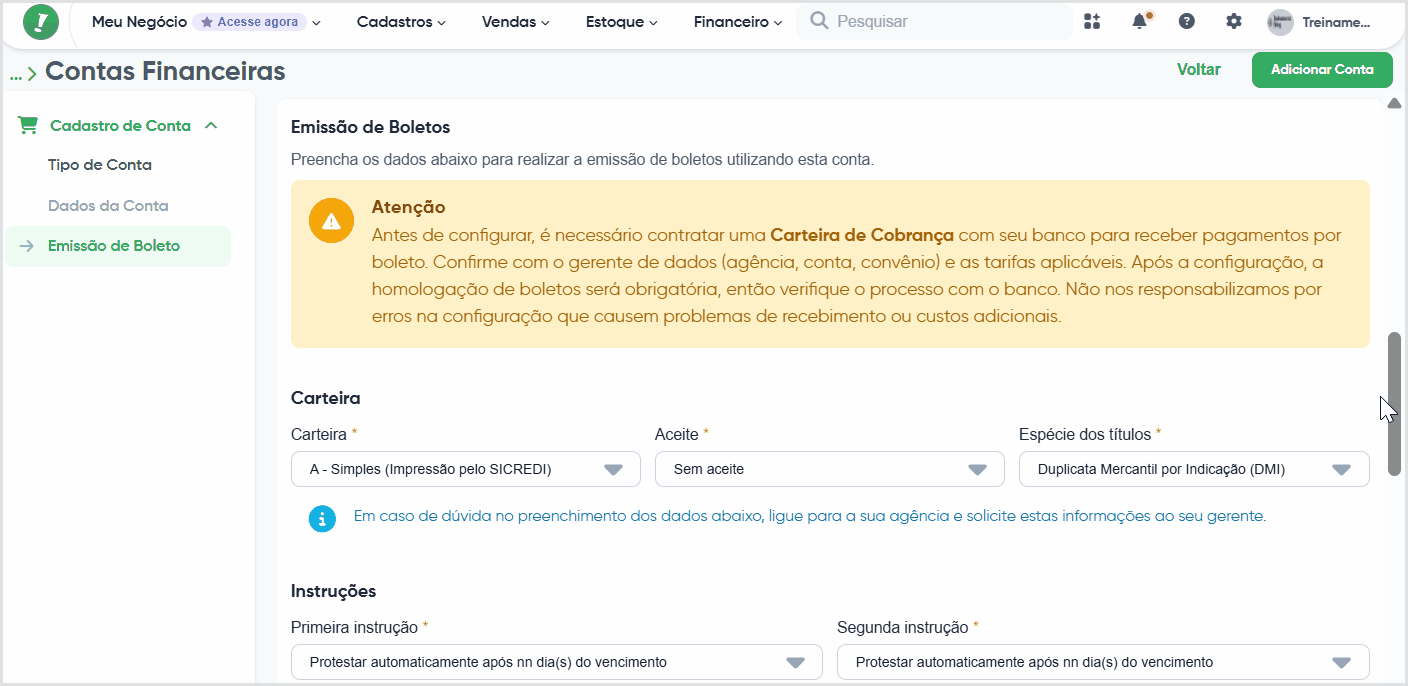Viewport: 1408px width, 686px height.
Task: Click the scrollbar up arrow
Action: tap(1394, 104)
